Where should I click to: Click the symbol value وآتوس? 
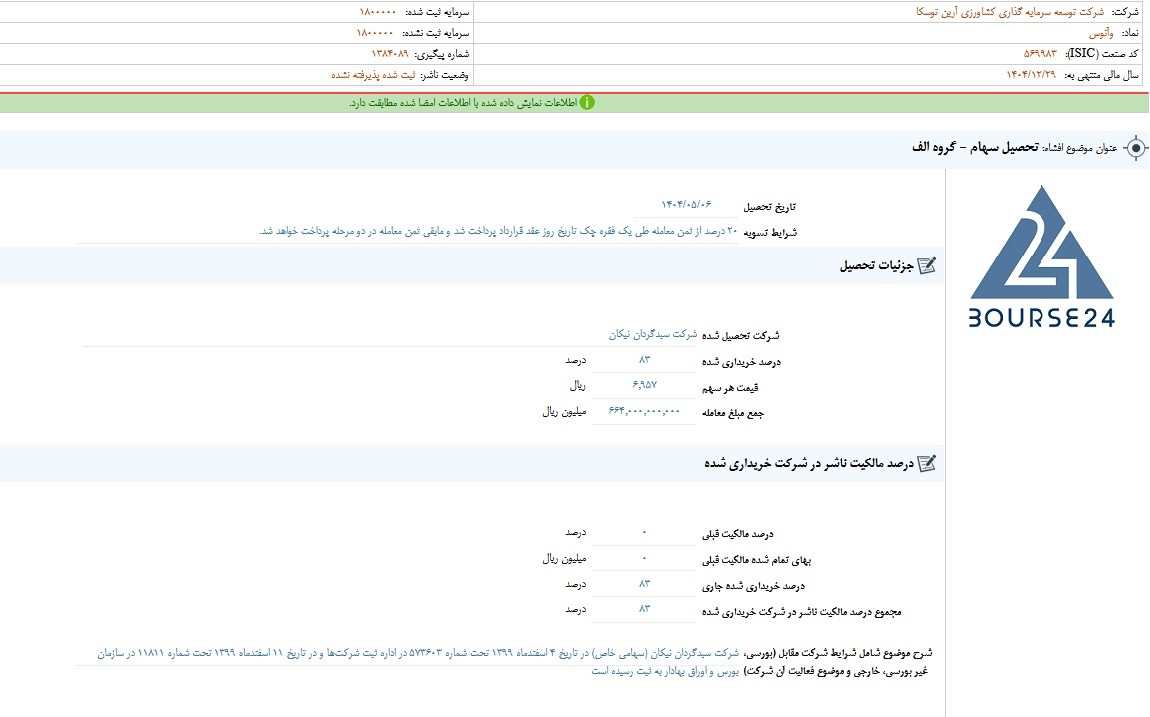coord(1102,33)
